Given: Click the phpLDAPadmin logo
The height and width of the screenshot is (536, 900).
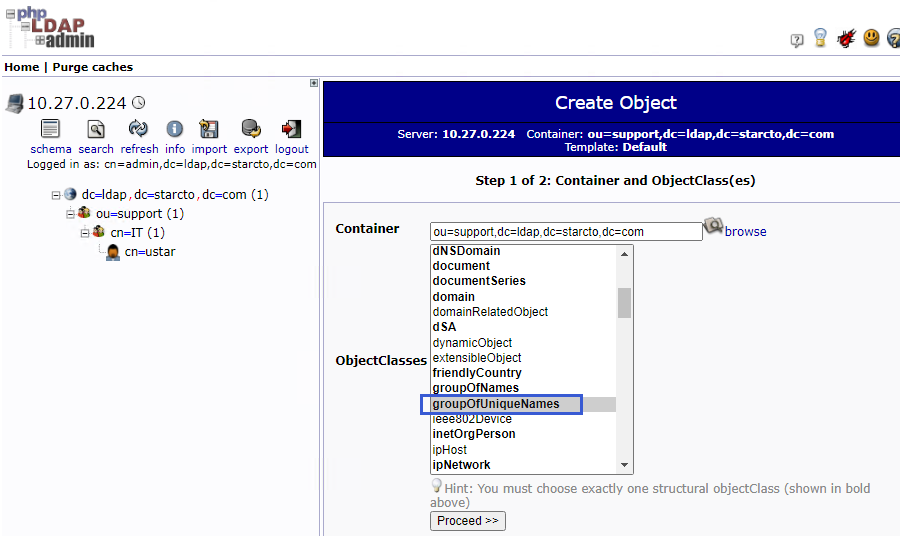Looking at the screenshot, I should 51,28.
